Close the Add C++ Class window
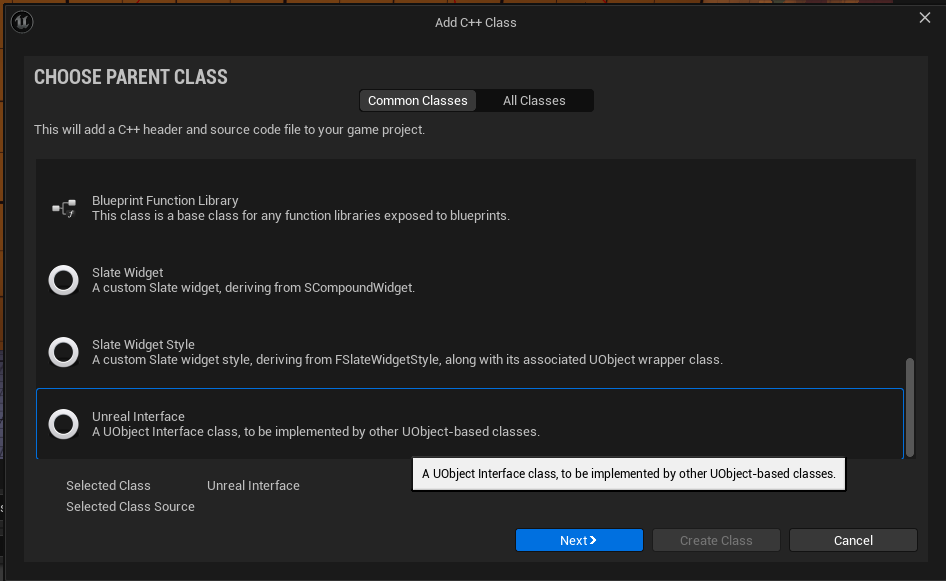 pyautogui.click(x=925, y=18)
